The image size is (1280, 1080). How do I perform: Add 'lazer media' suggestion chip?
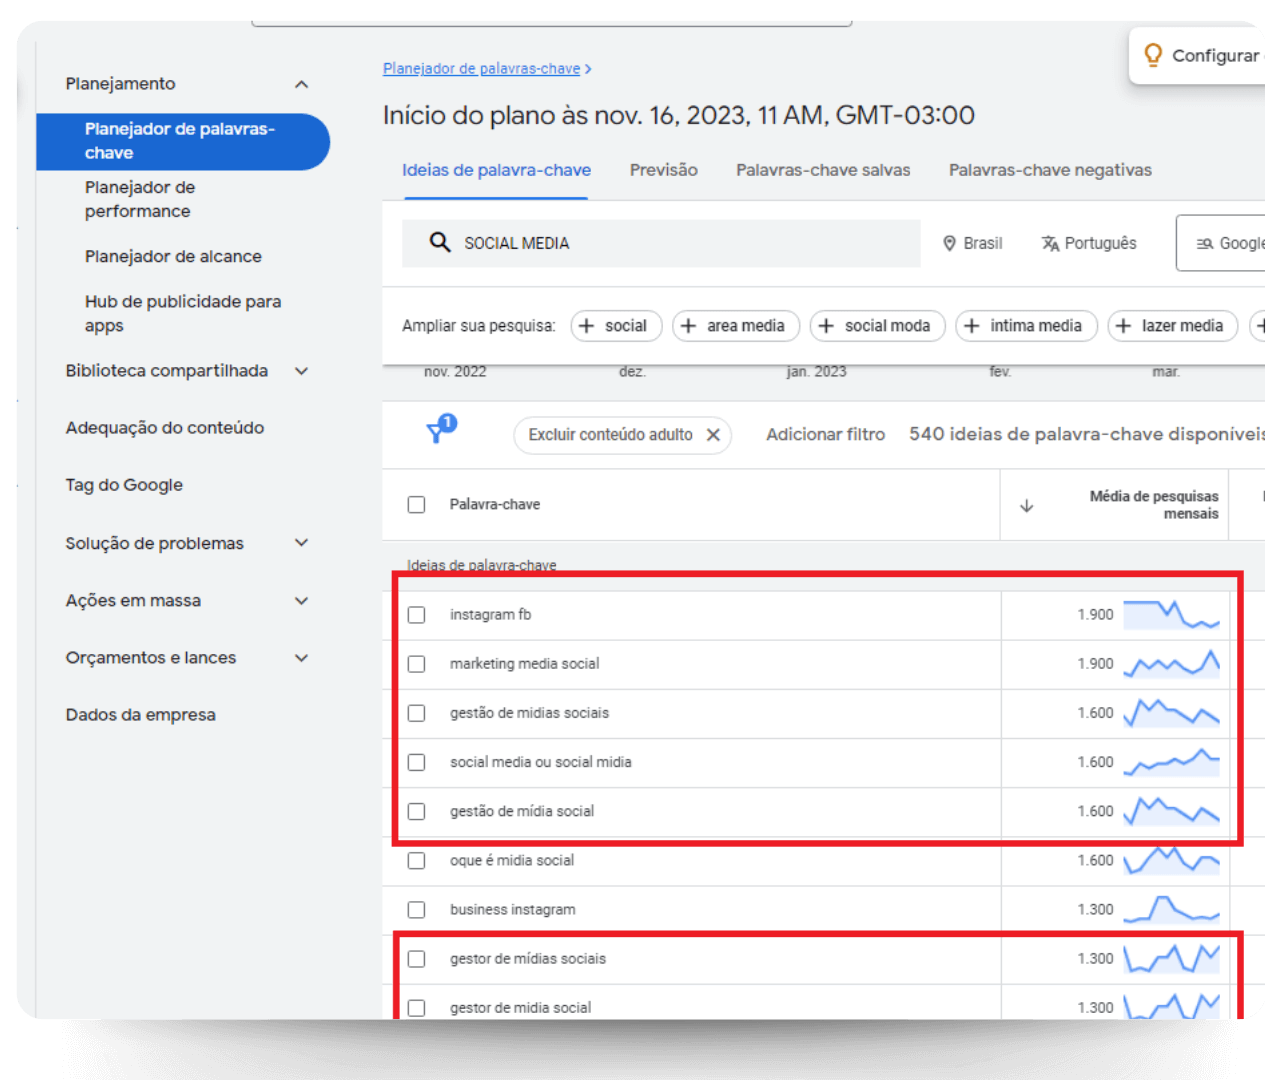[1172, 326]
